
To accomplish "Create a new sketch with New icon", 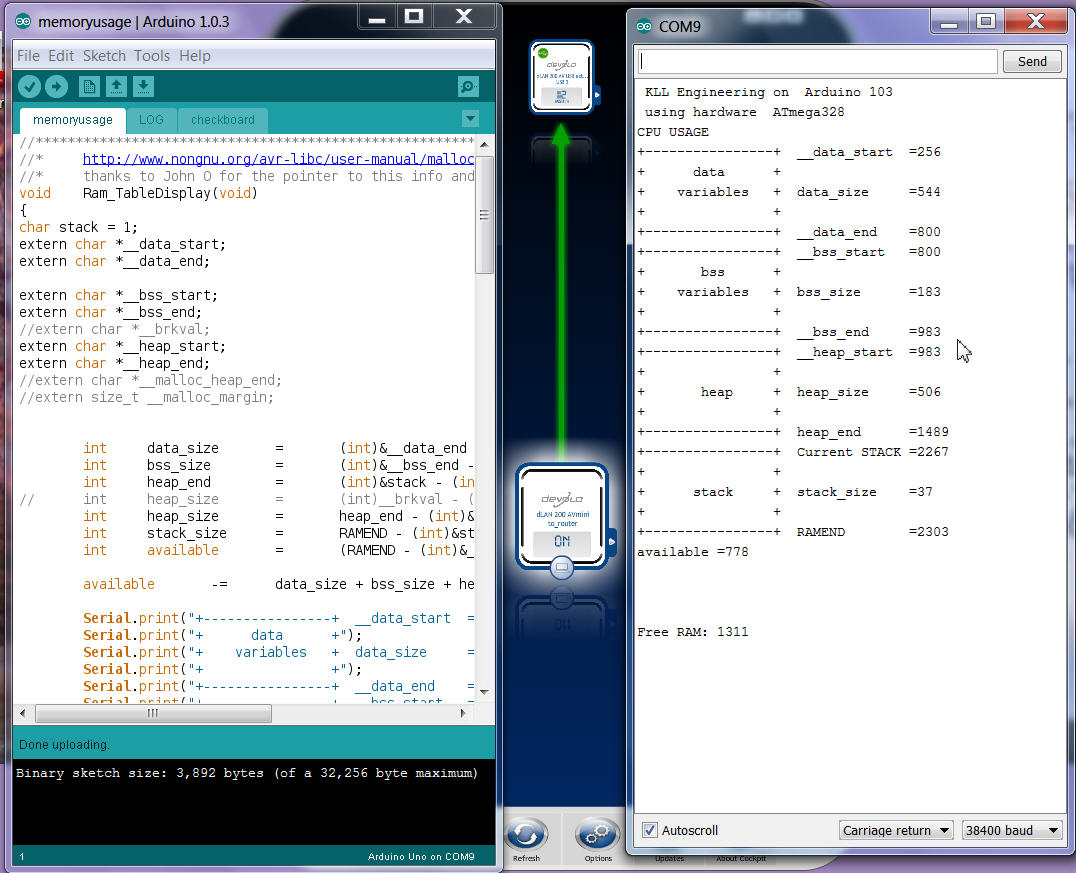I will click(x=90, y=87).
